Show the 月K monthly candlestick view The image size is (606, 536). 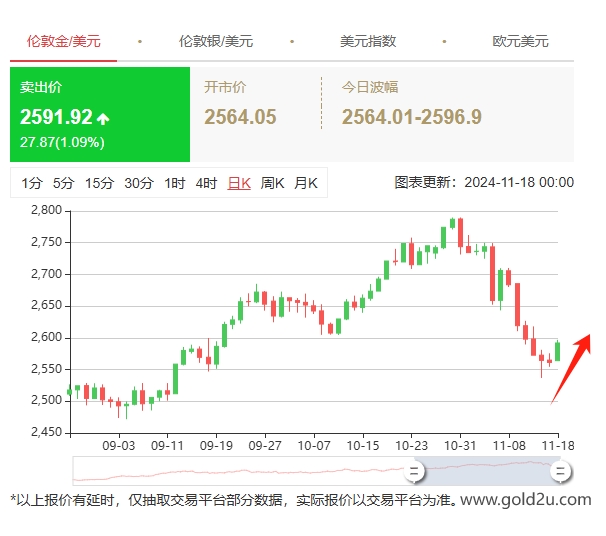[x=305, y=183]
